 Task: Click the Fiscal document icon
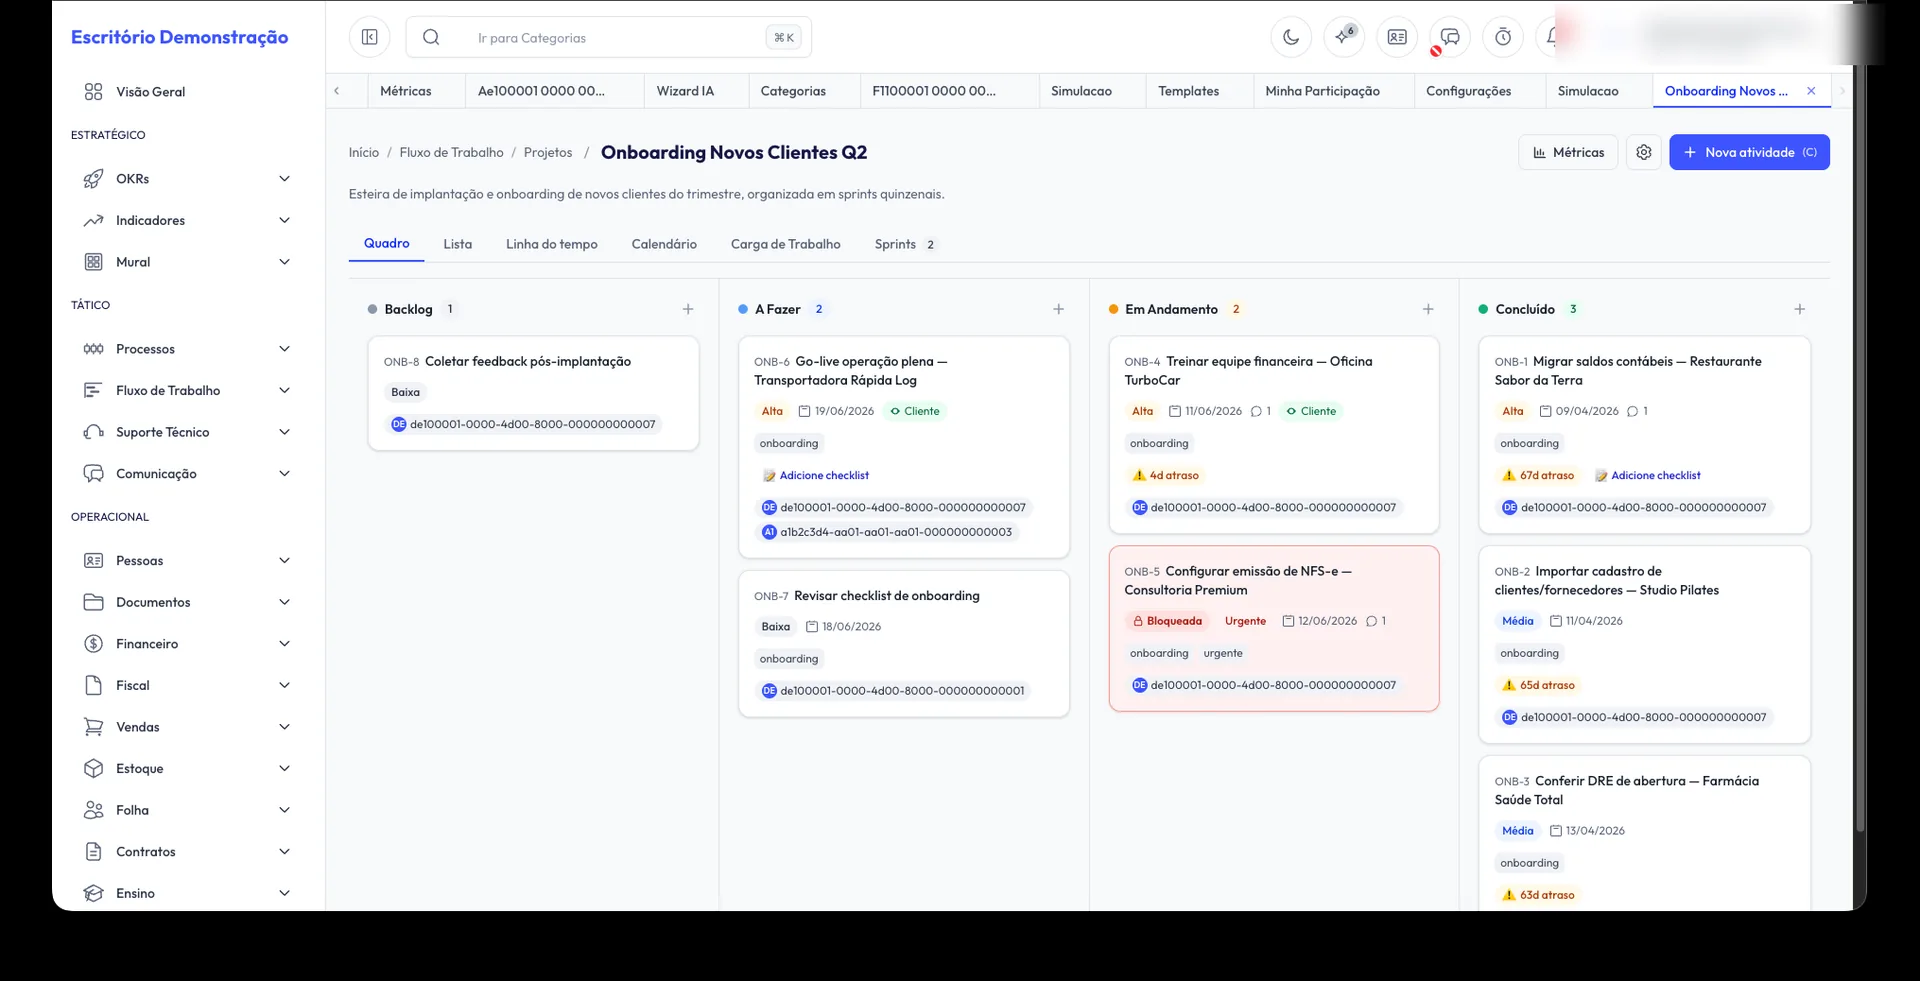coord(93,685)
